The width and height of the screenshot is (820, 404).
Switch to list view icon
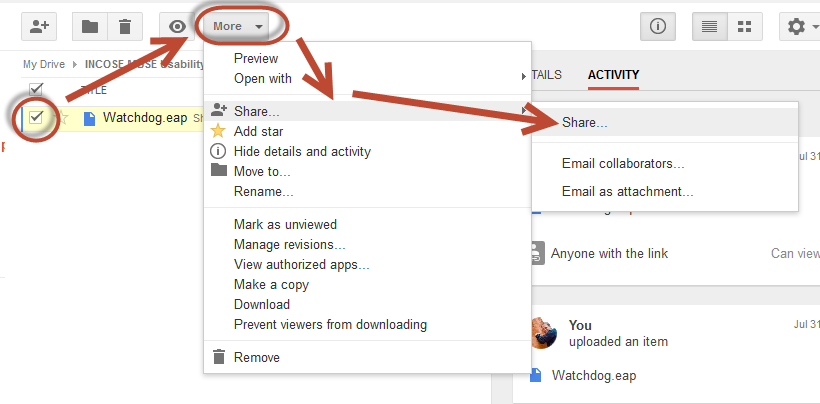(x=710, y=26)
